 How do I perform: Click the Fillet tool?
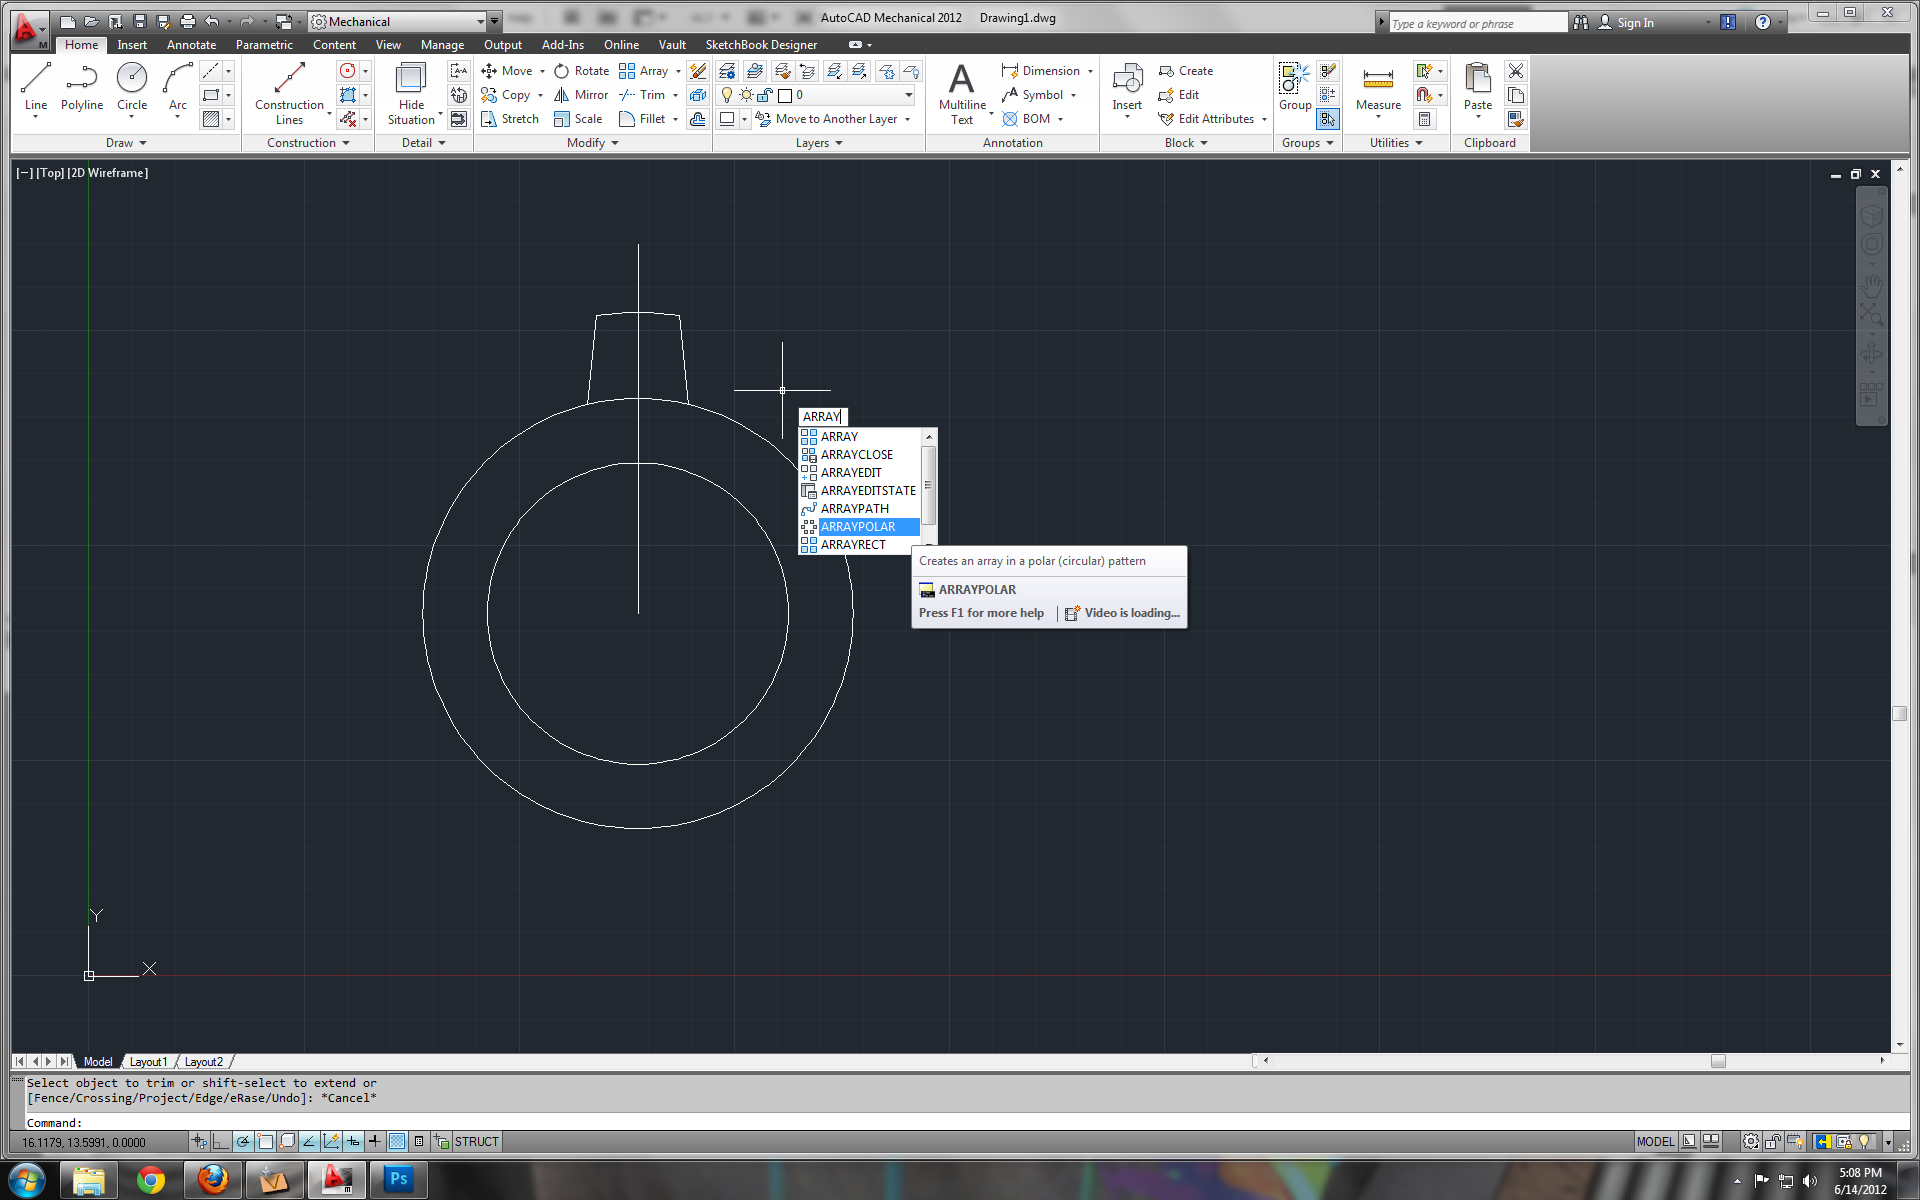[x=642, y=119]
